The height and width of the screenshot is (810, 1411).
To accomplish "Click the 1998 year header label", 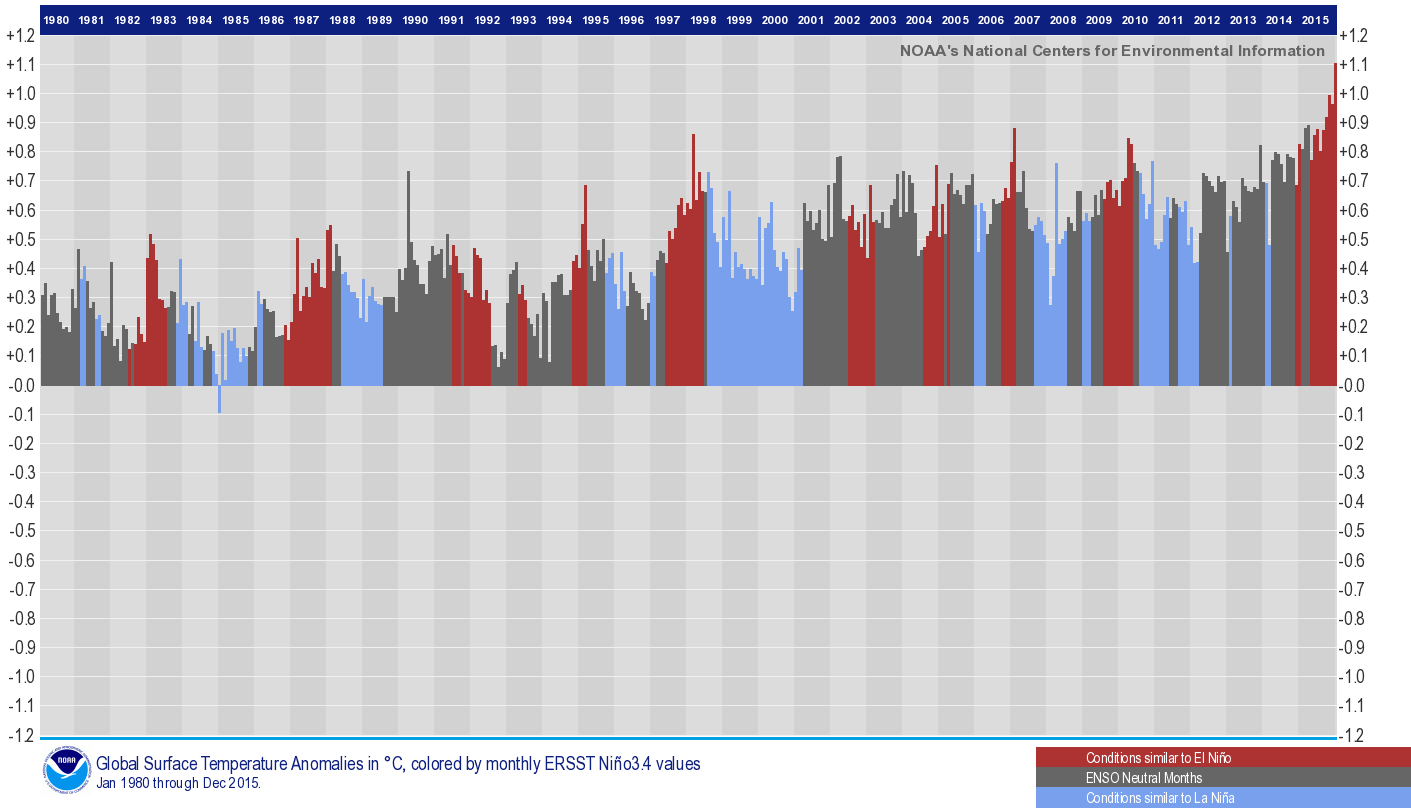I will point(704,20).
